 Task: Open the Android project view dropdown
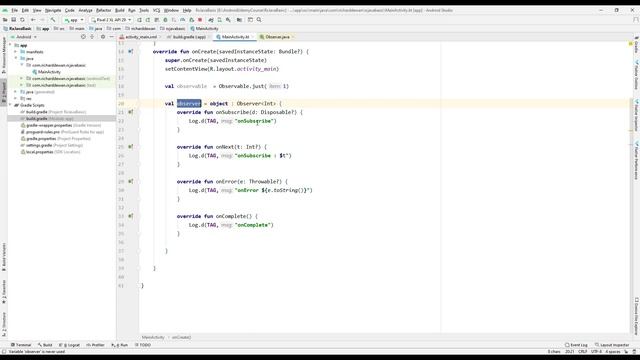point(26,37)
